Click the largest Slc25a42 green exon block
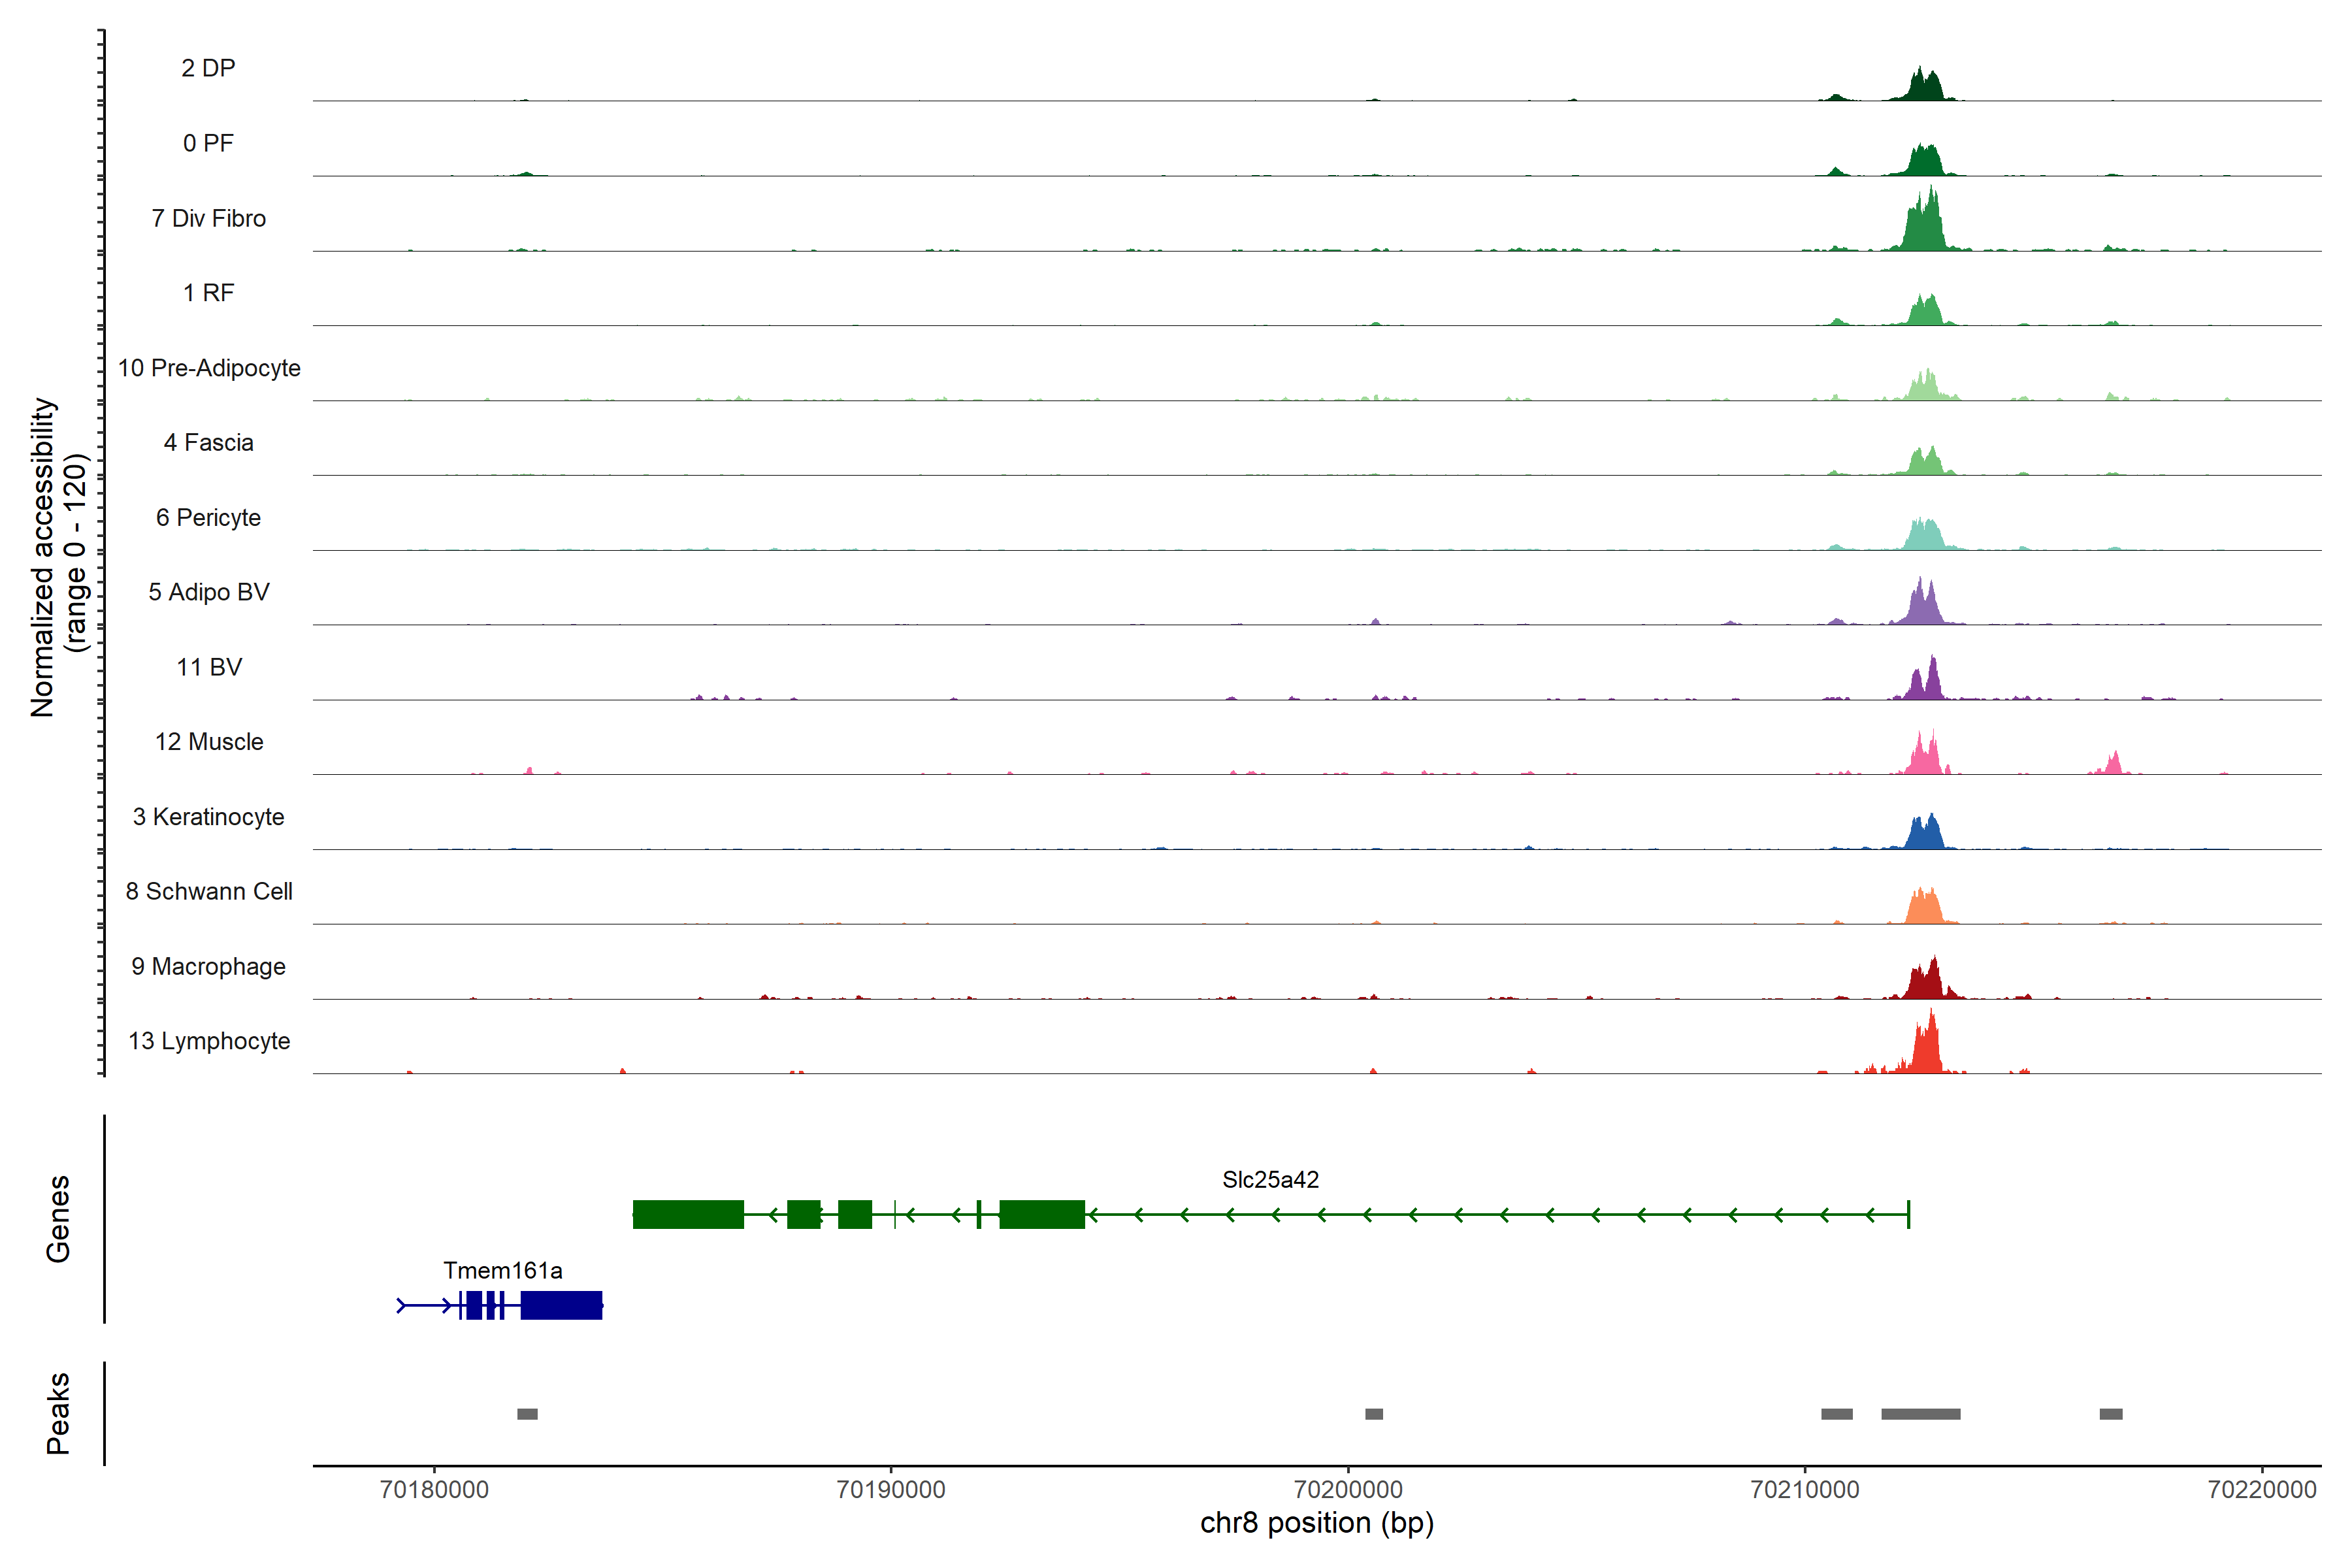Image resolution: width=2352 pixels, height=1568 pixels. (688, 1214)
